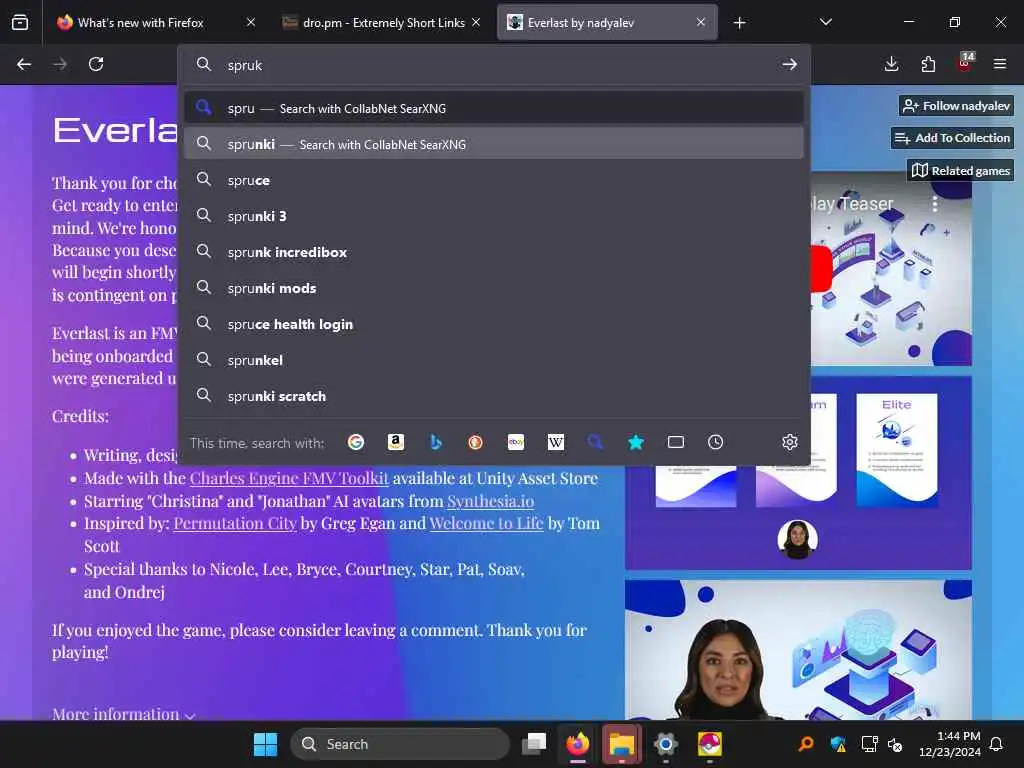Viewport: 1024px width, 768px height.
Task: Open the Firefox hamburger application menu
Action: [x=1000, y=64]
